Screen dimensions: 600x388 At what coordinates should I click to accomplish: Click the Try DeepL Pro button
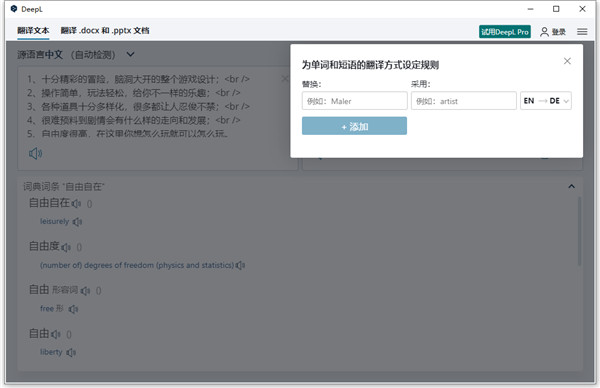(x=505, y=32)
